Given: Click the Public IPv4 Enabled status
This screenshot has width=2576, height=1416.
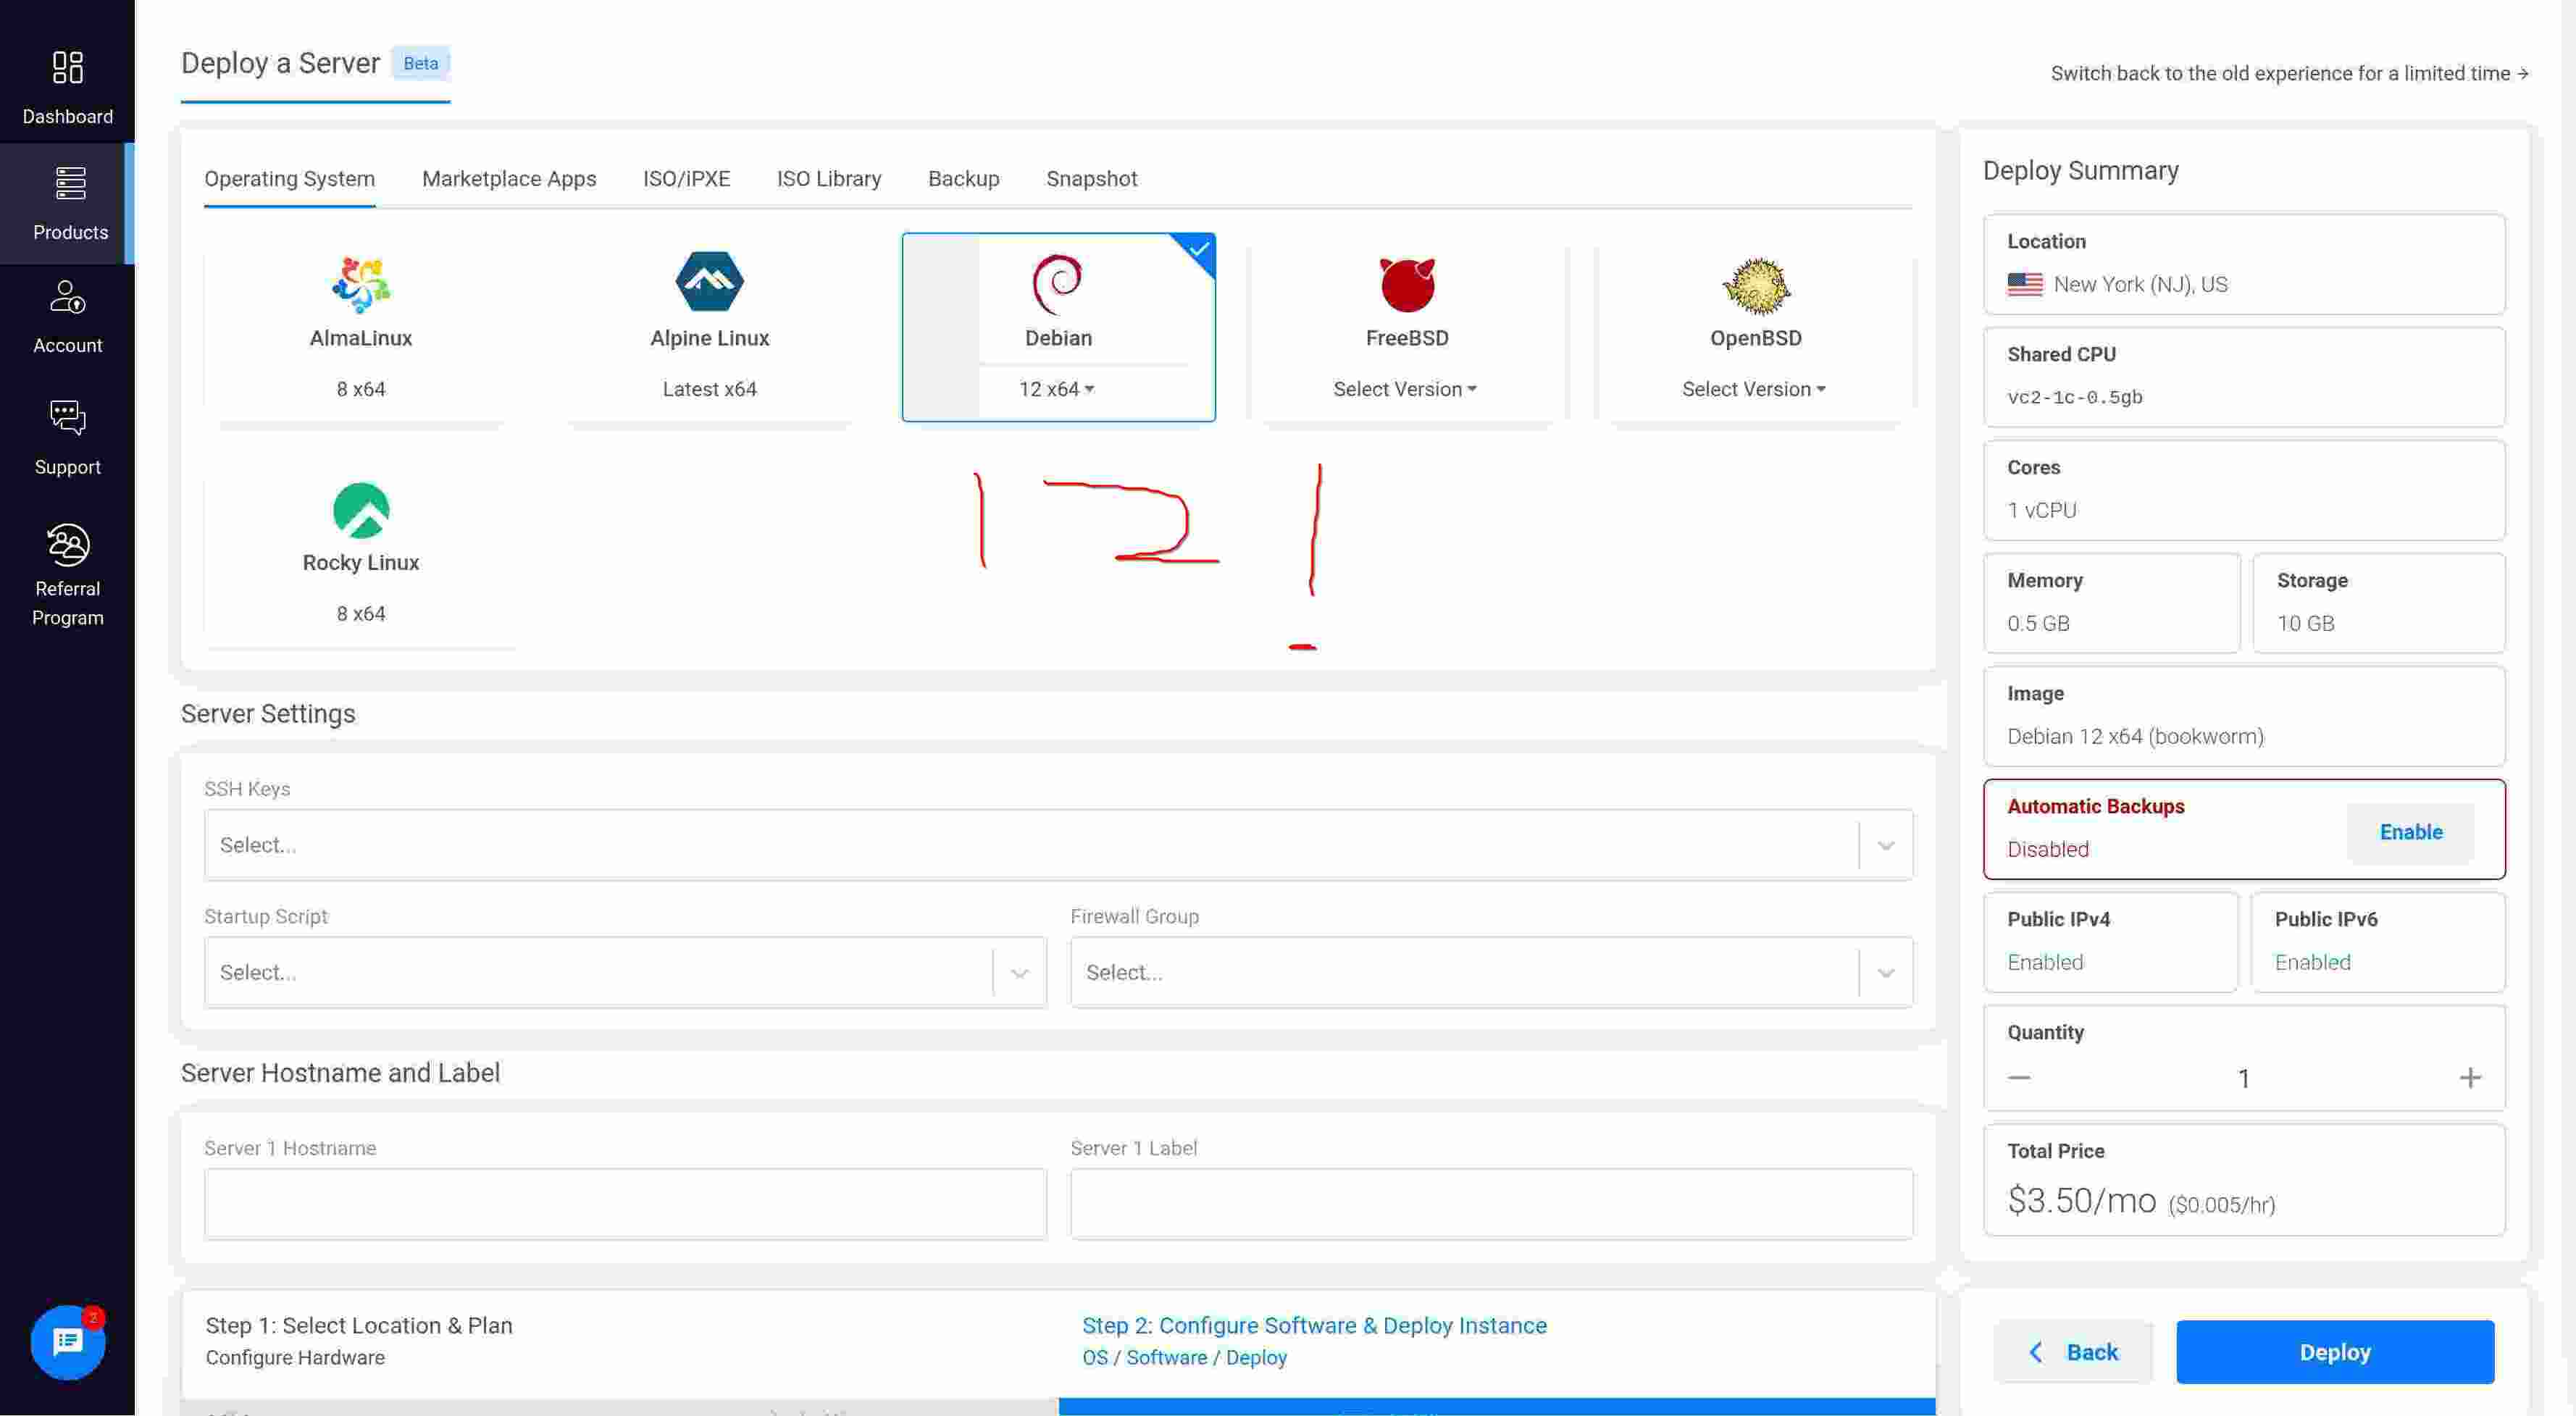Looking at the screenshot, I should [x=2045, y=962].
